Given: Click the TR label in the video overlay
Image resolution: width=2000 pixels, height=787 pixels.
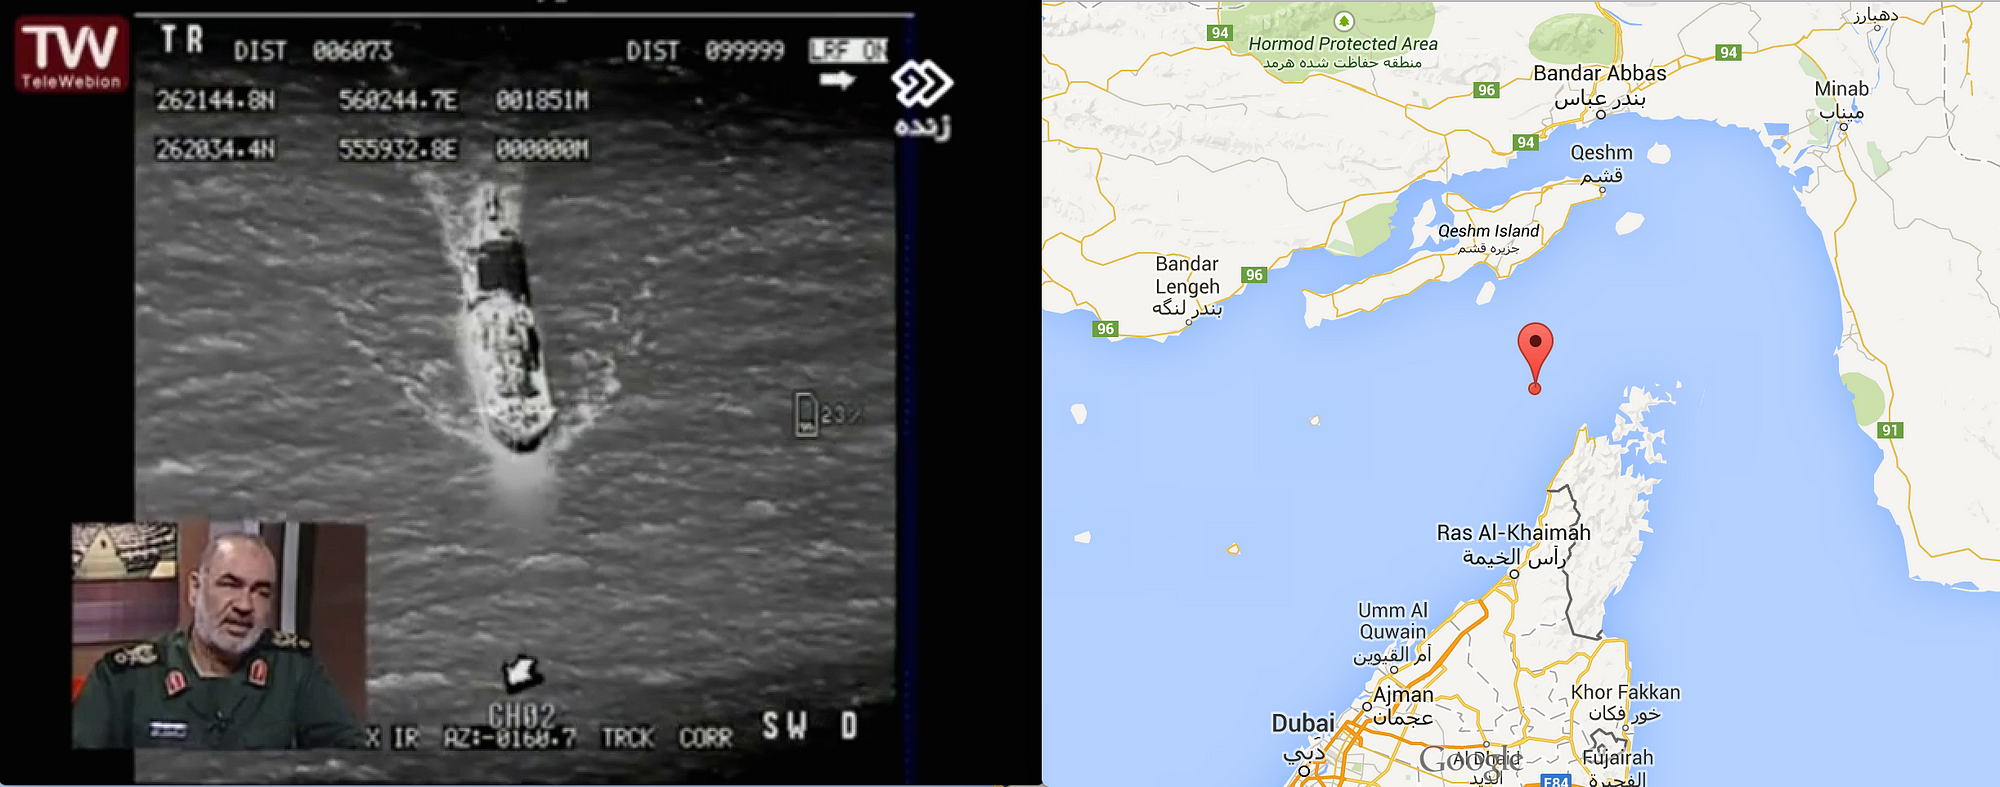Looking at the screenshot, I should [x=183, y=40].
